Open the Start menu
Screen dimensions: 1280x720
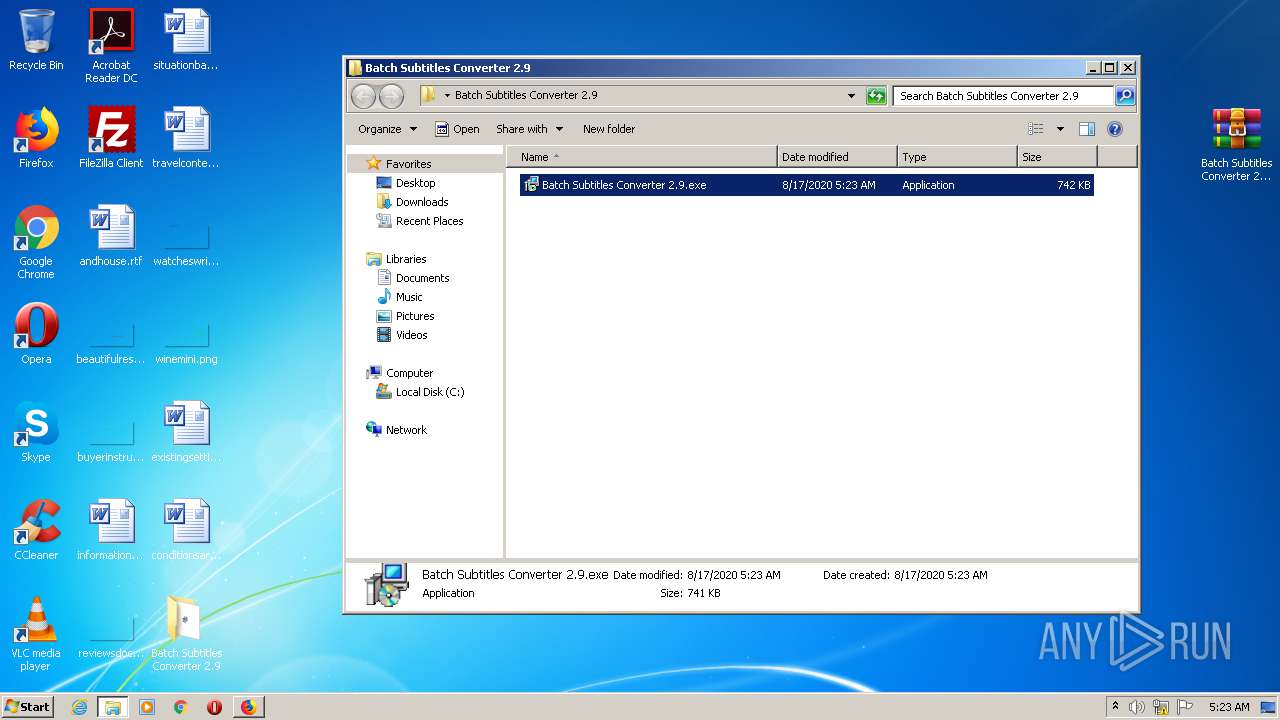pos(28,707)
